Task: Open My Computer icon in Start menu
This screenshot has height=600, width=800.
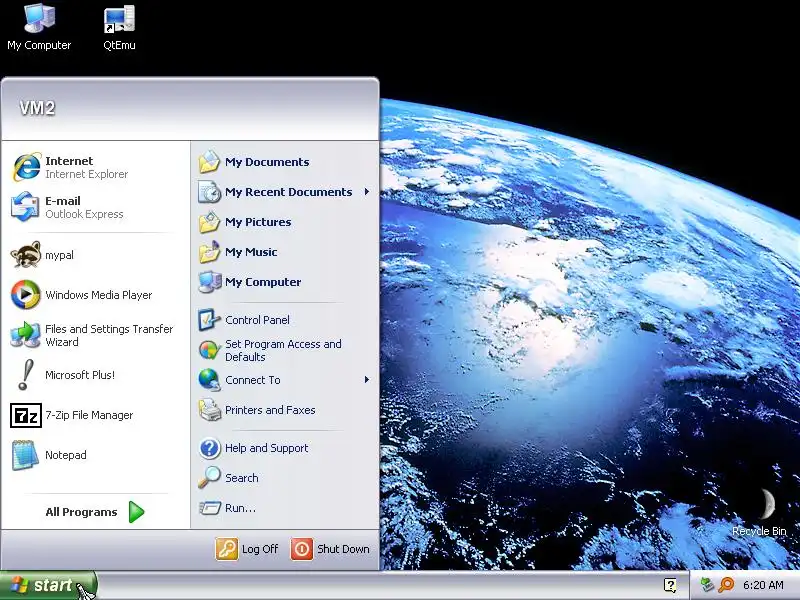Action: pyautogui.click(x=209, y=282)
